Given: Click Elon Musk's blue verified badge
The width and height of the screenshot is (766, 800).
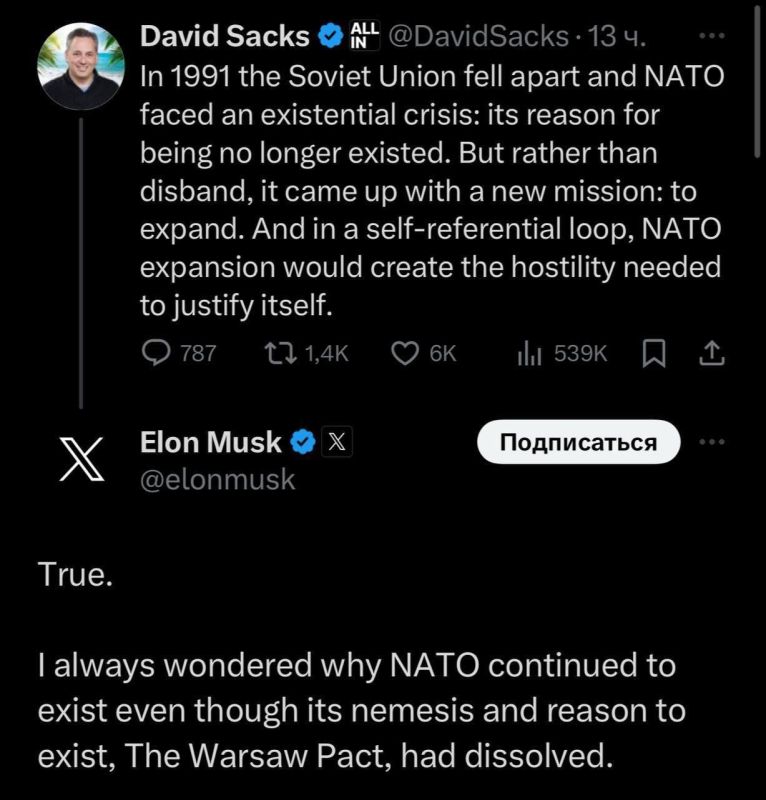Looking at the screenshot, I should tap(303, 441).
